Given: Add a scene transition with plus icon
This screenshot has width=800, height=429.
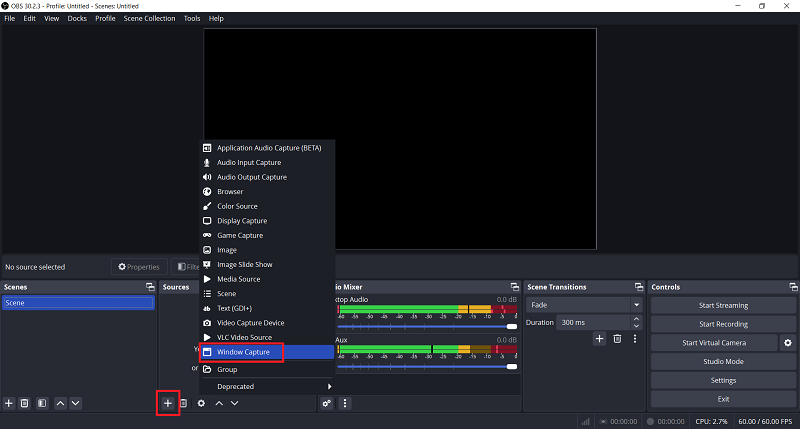Looking at the screenshot, I should [599, 338].
